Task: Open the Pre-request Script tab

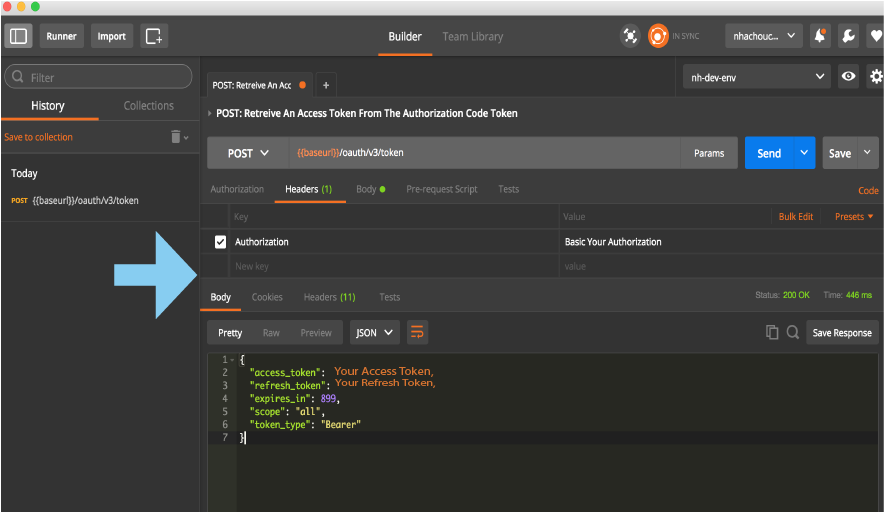Action: pyautogui.click(x=441, y=189)
